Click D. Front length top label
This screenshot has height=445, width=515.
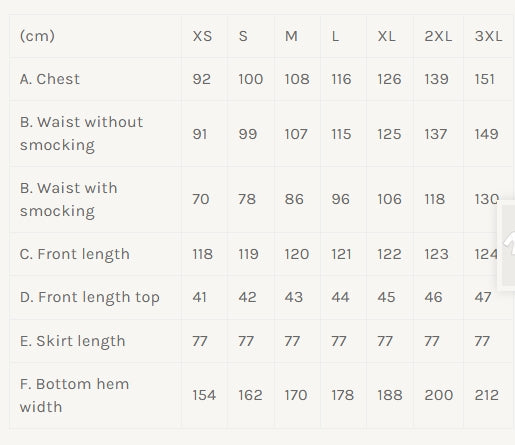pyautogui.click(x=89, y=297)
